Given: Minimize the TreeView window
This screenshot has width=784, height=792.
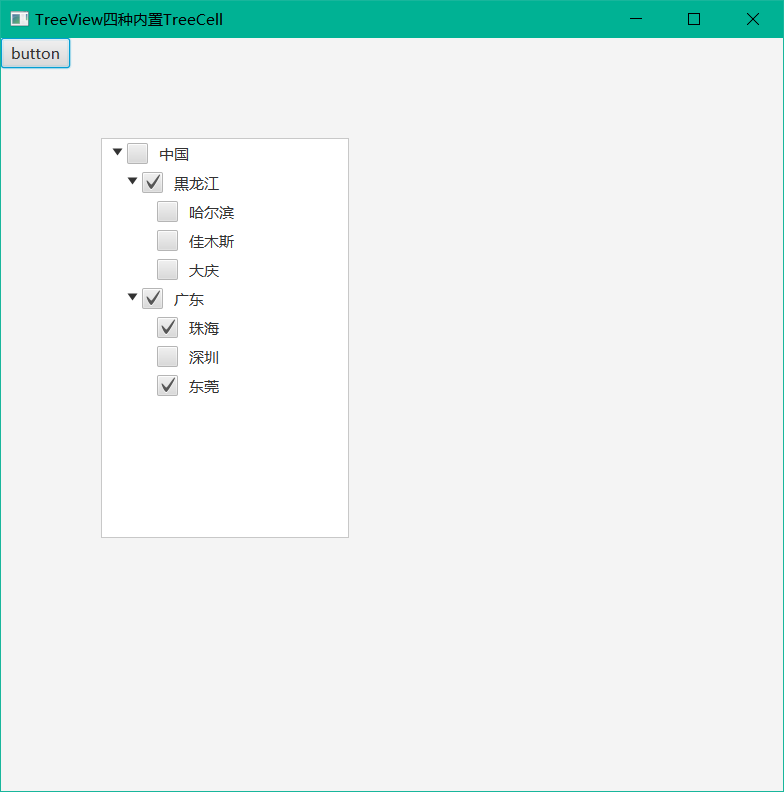Looking at the screenshot, I should [x=636, y=19].
